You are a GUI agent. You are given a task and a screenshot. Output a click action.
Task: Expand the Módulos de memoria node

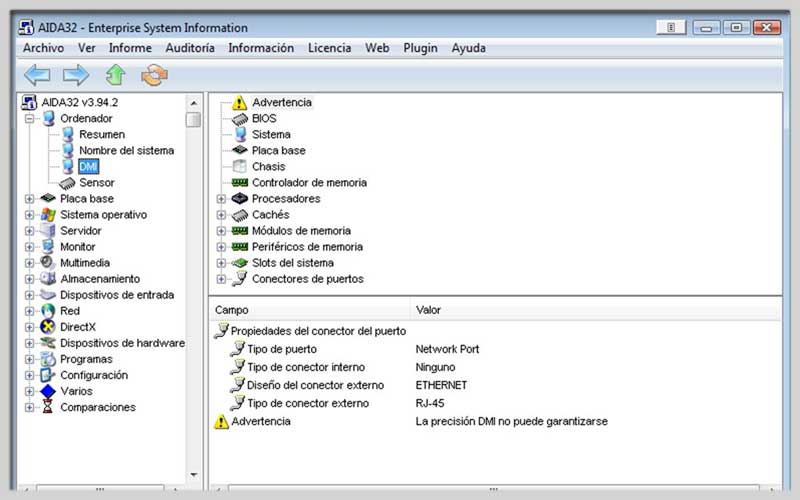(221, 231)
